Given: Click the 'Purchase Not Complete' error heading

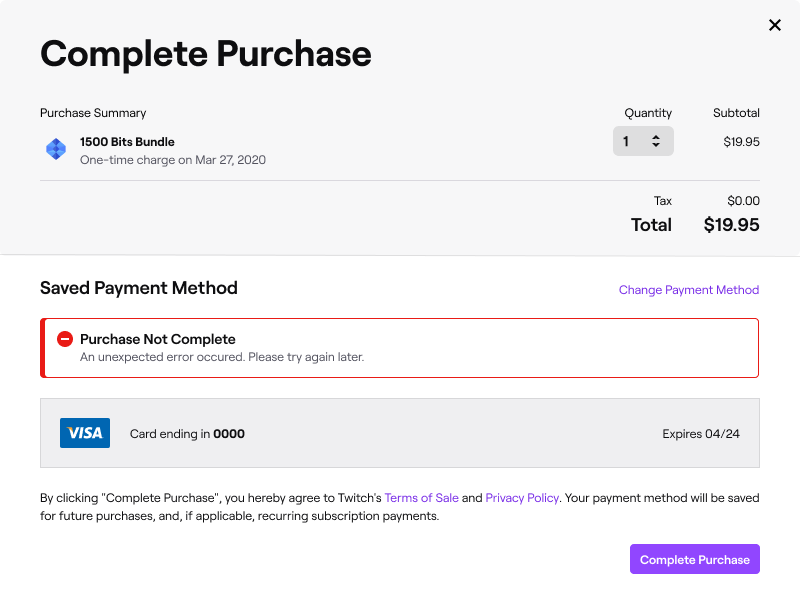Looking at the screenshot, I should (x=158, y=339).
